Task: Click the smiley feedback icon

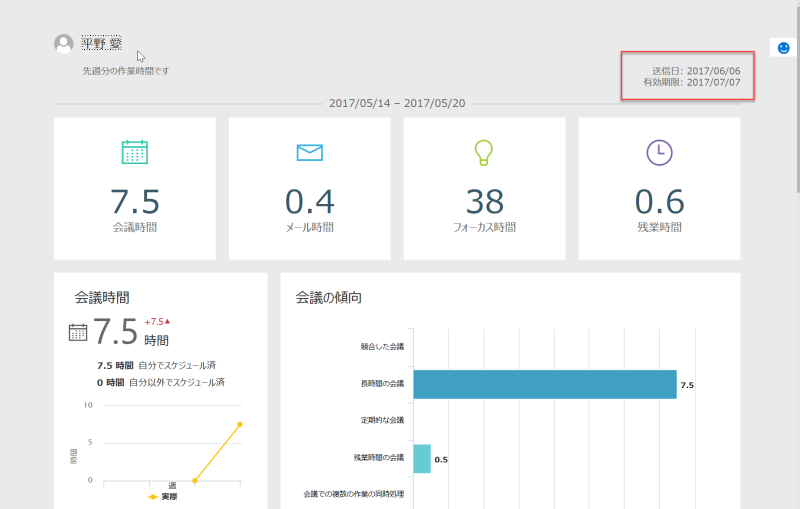Action: pyautogui.click(x=784, y=47)
